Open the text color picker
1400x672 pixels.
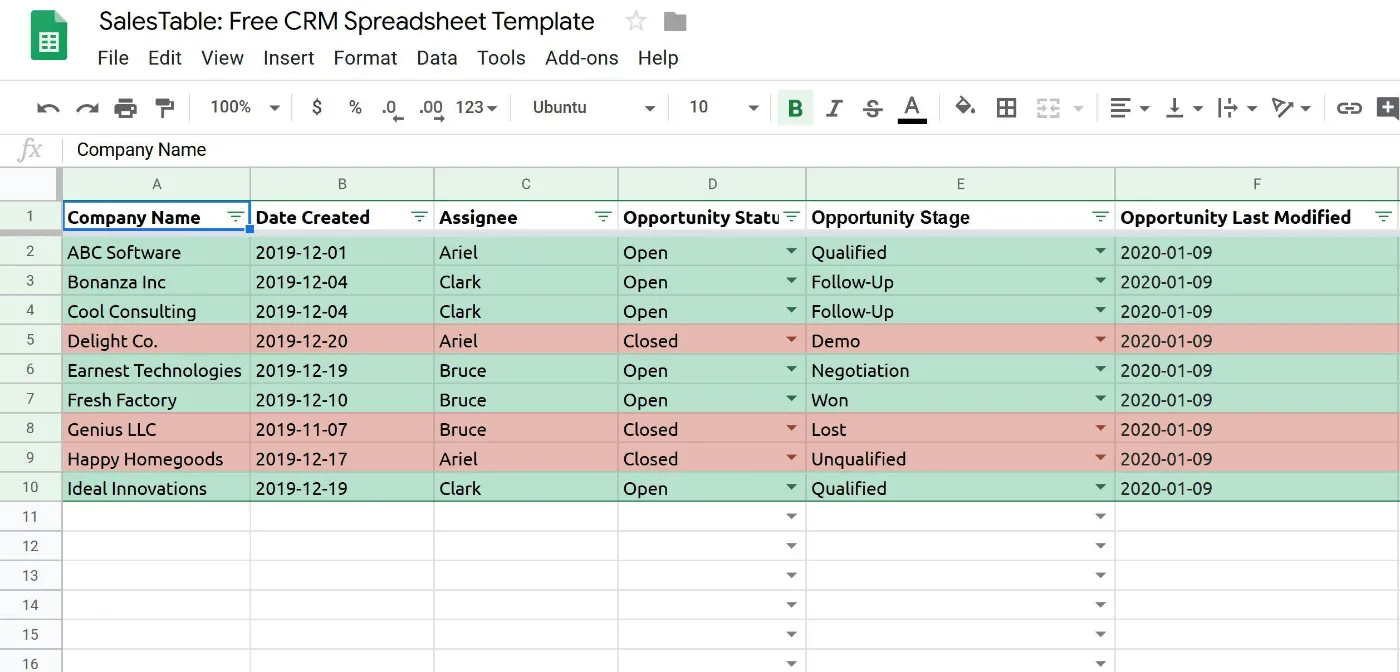911,107
